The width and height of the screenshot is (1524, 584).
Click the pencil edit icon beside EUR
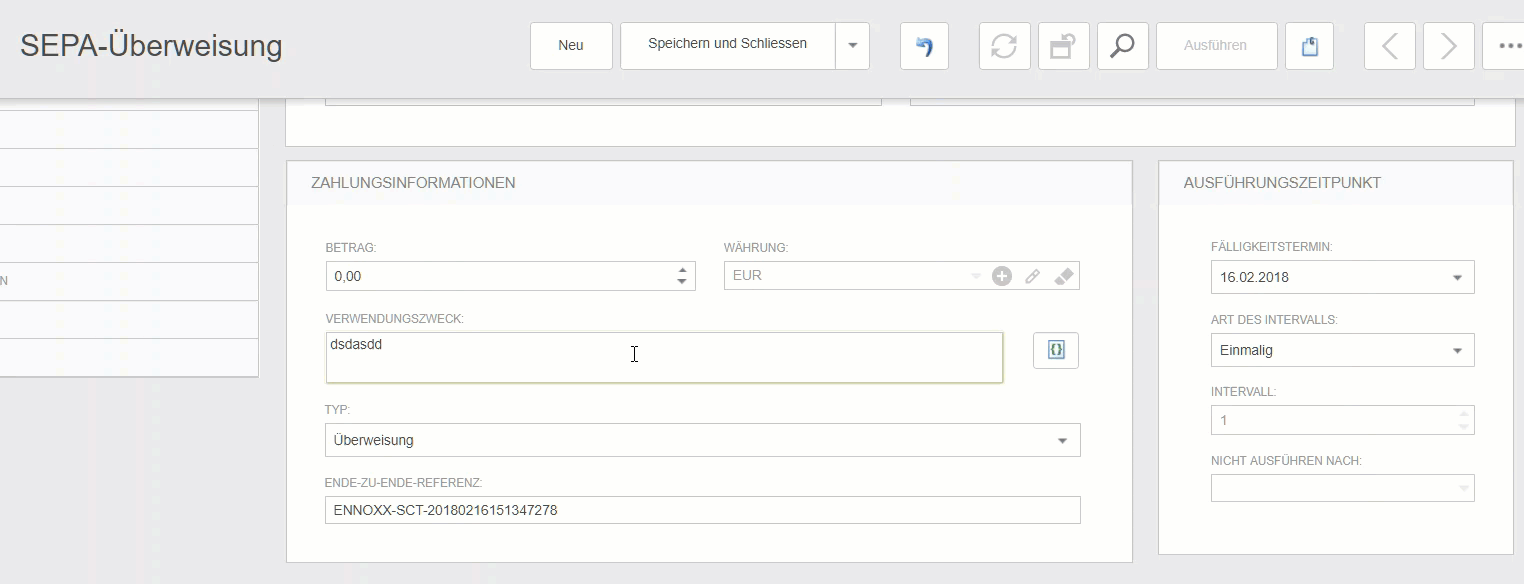coord(1033,276)
